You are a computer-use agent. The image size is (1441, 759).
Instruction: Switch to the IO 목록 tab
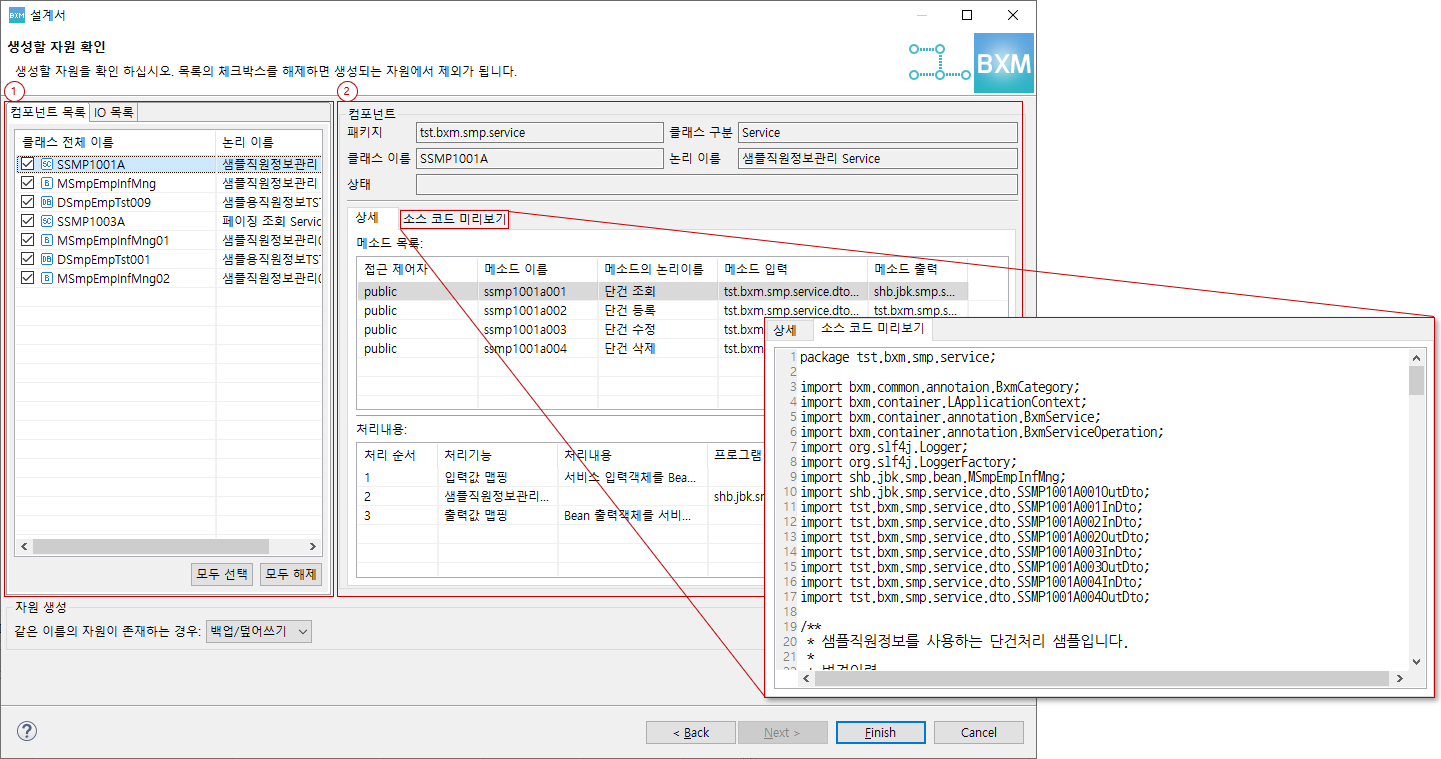[x=113, y=111]
